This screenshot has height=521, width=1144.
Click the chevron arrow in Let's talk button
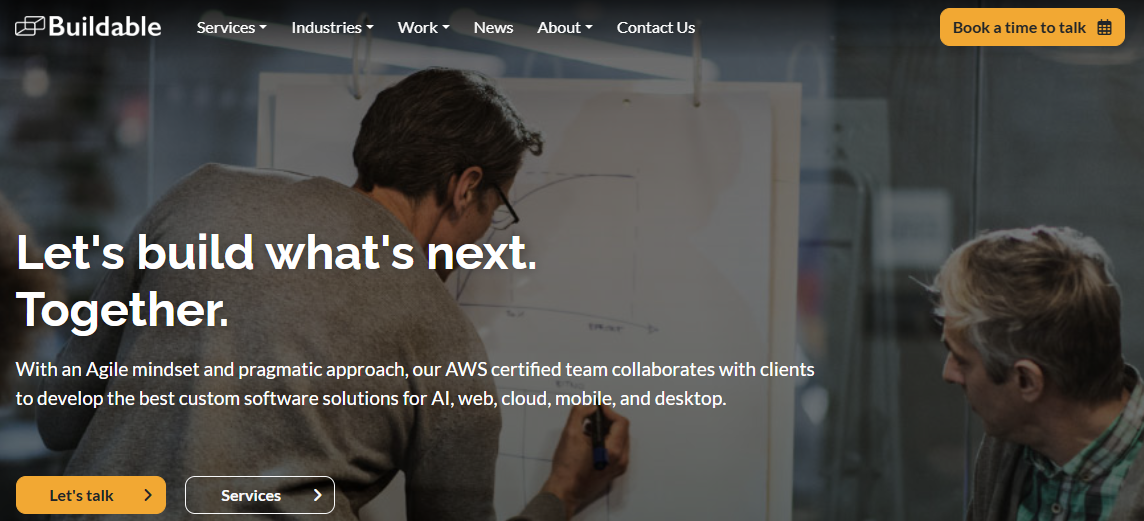point(148,495)
